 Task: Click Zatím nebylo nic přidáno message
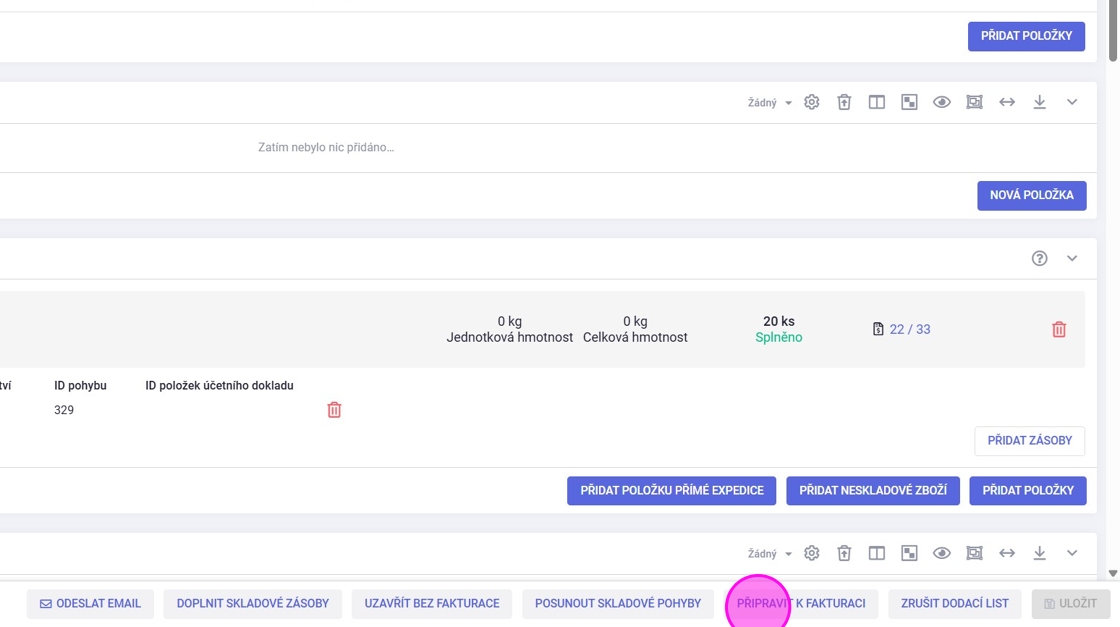[326, 147]
